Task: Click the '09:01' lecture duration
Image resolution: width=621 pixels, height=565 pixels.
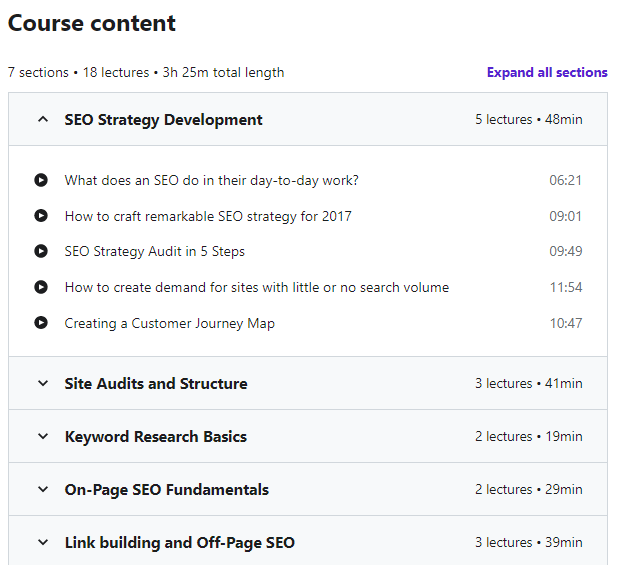Action: pos(566,216)
